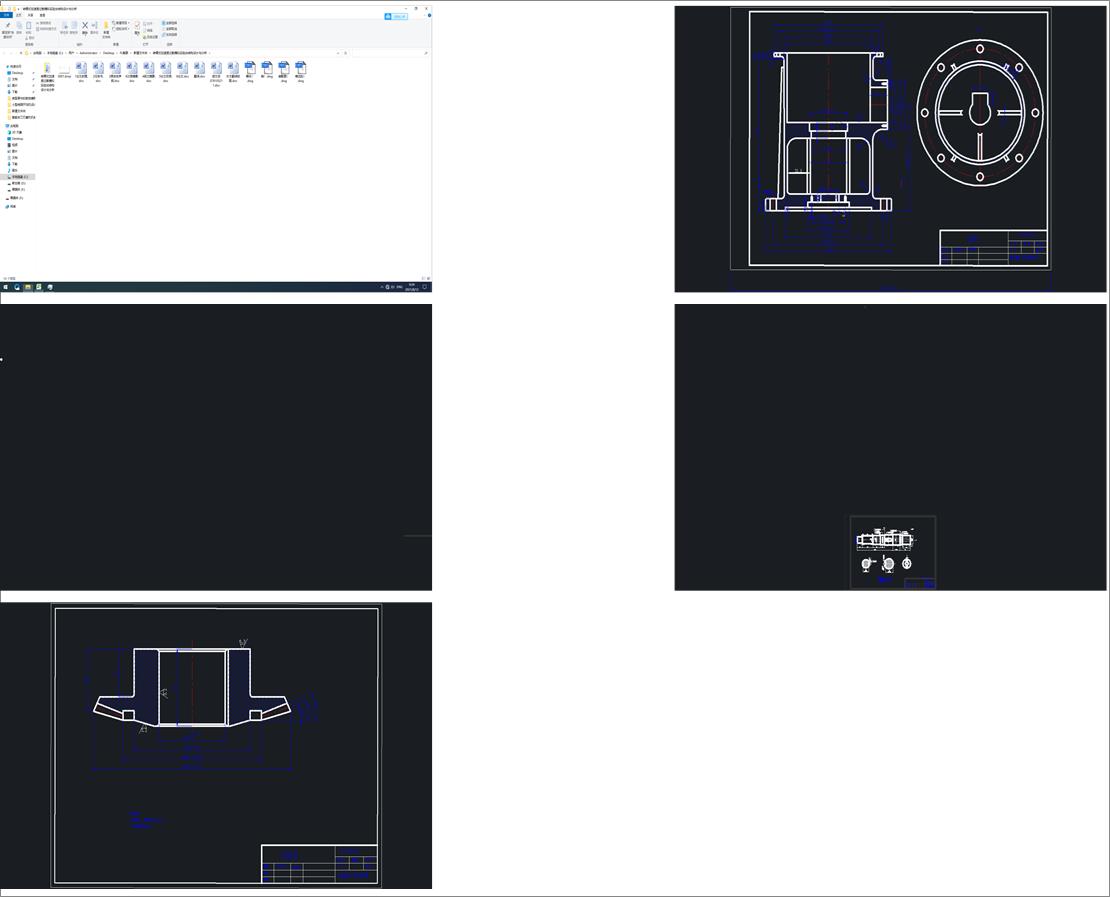This screenshot has width=1110, height=897.
Task: Click the small shaft drawing in the dark panel
Action: tap(893, 552)
